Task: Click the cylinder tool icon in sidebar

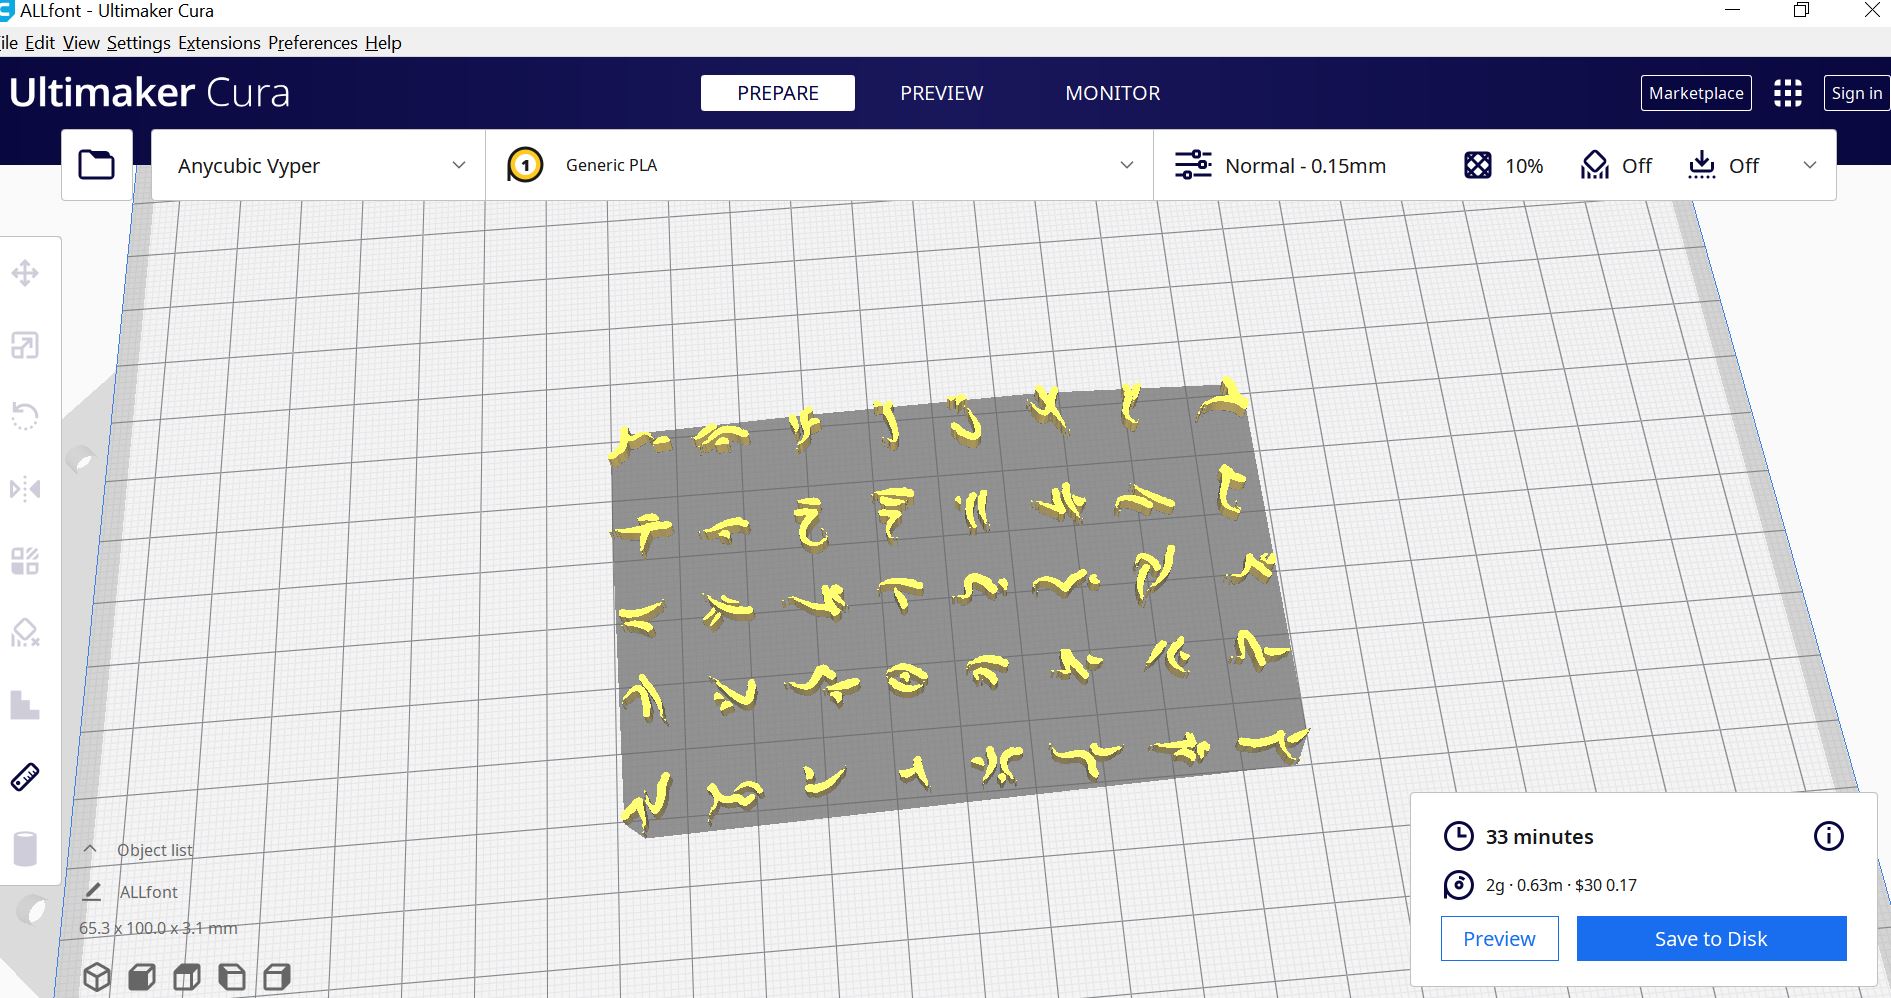Action: (25, 849)
